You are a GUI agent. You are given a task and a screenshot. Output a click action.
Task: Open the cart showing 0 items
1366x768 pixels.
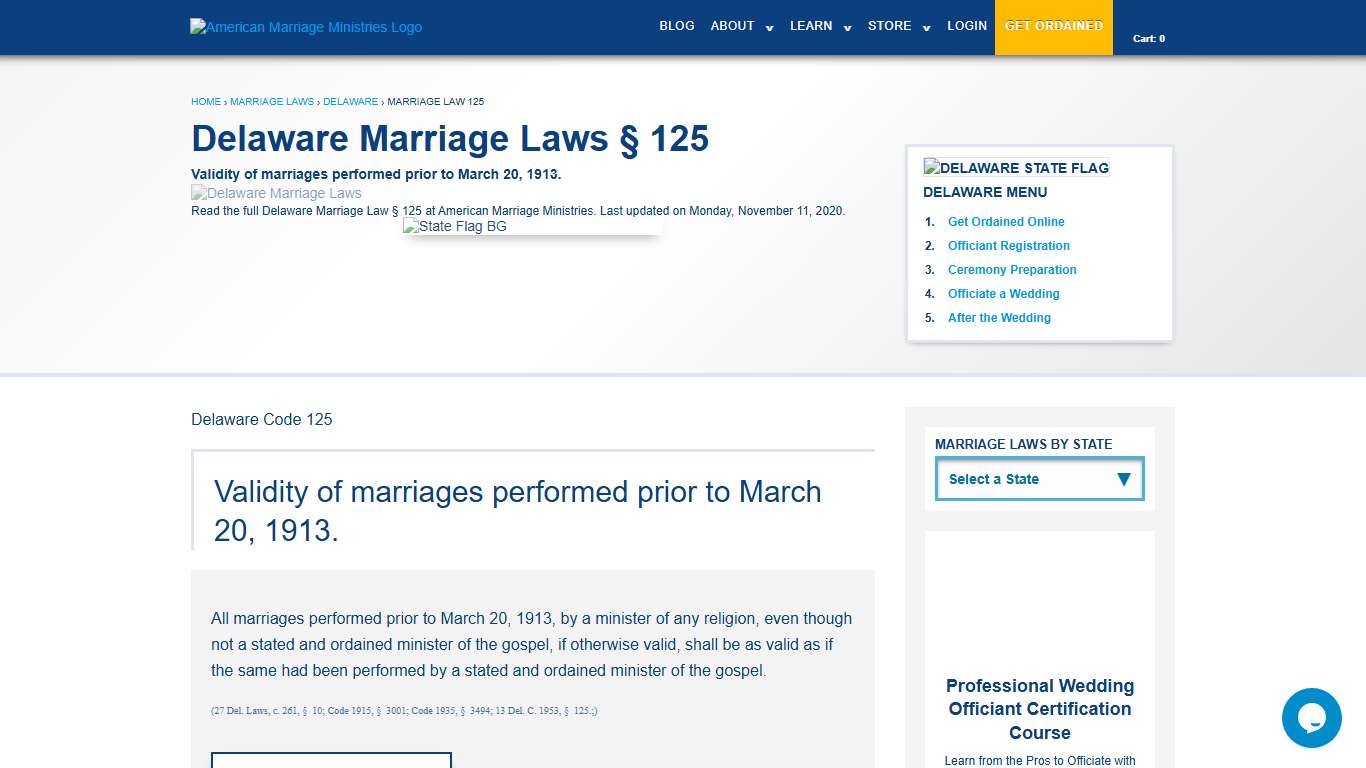[x=1149, y=38]
